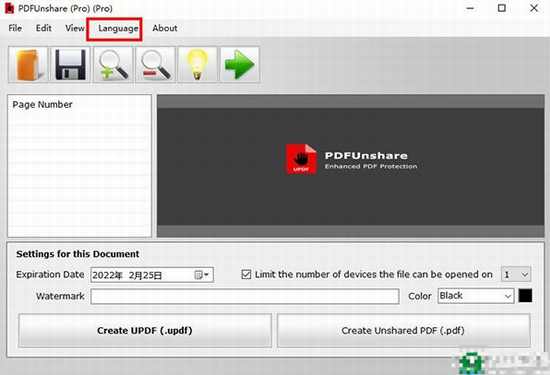The height and width of the screenshot is (375, 550).
Task: Click the Page Number column header
Action: click(42, 105)
